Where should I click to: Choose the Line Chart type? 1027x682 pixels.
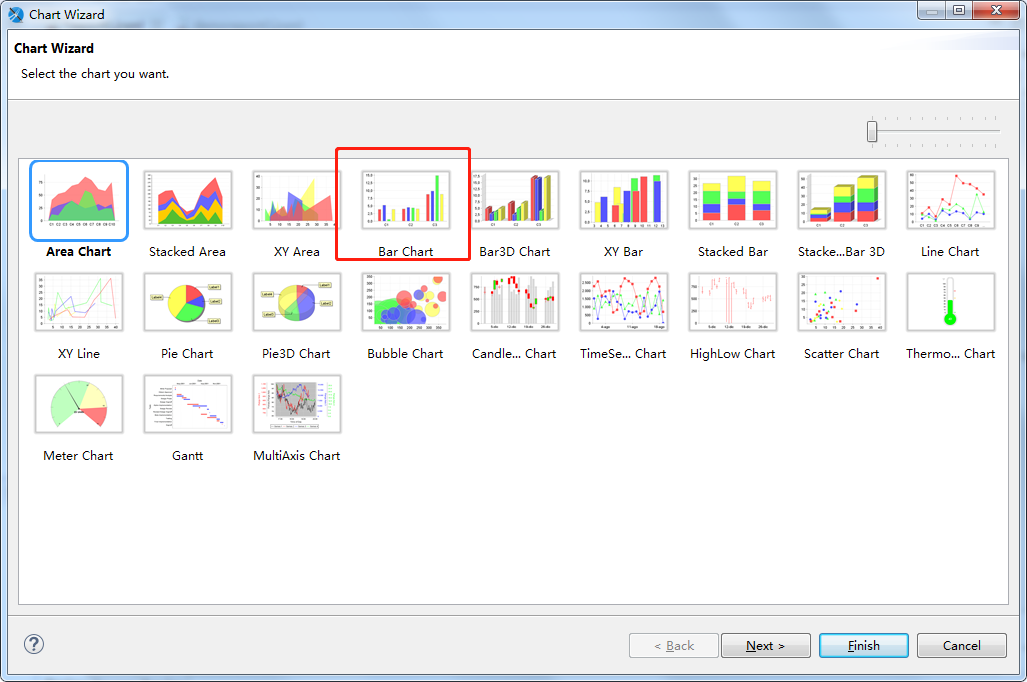pos(949,201)
